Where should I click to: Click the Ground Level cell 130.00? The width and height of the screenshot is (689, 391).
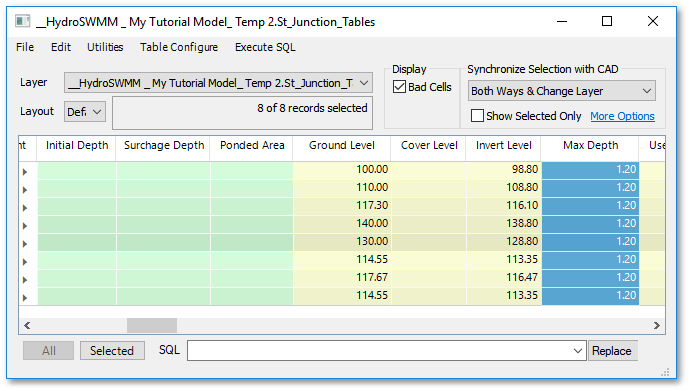coord(342,243)
